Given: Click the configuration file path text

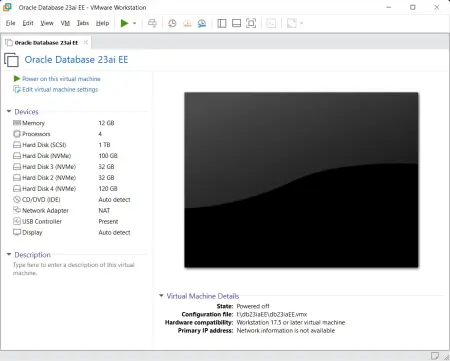Looking at the screenshot, I should [272, 314].
